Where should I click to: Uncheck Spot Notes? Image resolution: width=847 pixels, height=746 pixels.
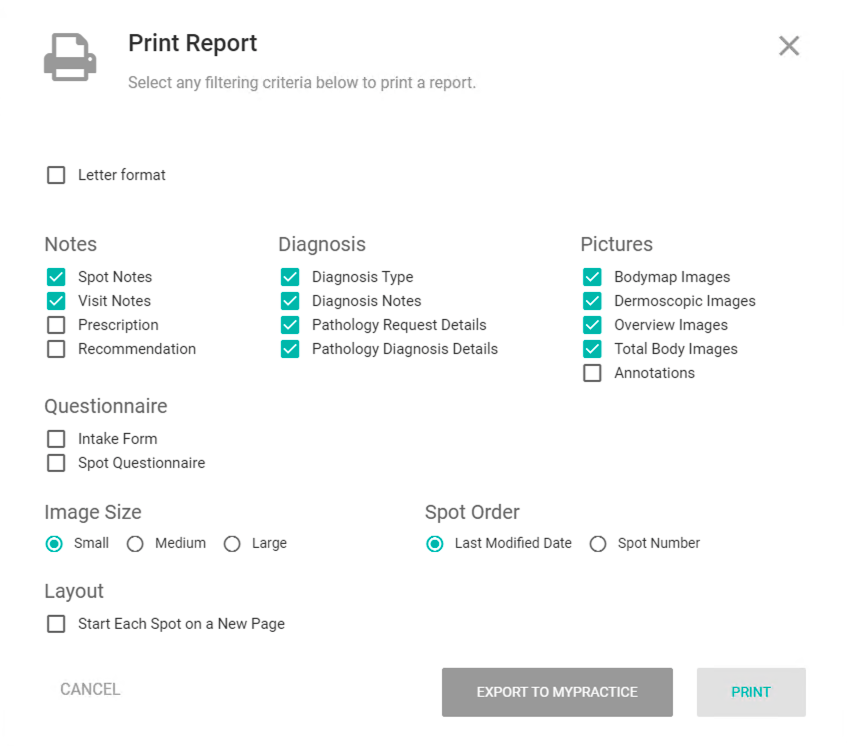point(56,277)
